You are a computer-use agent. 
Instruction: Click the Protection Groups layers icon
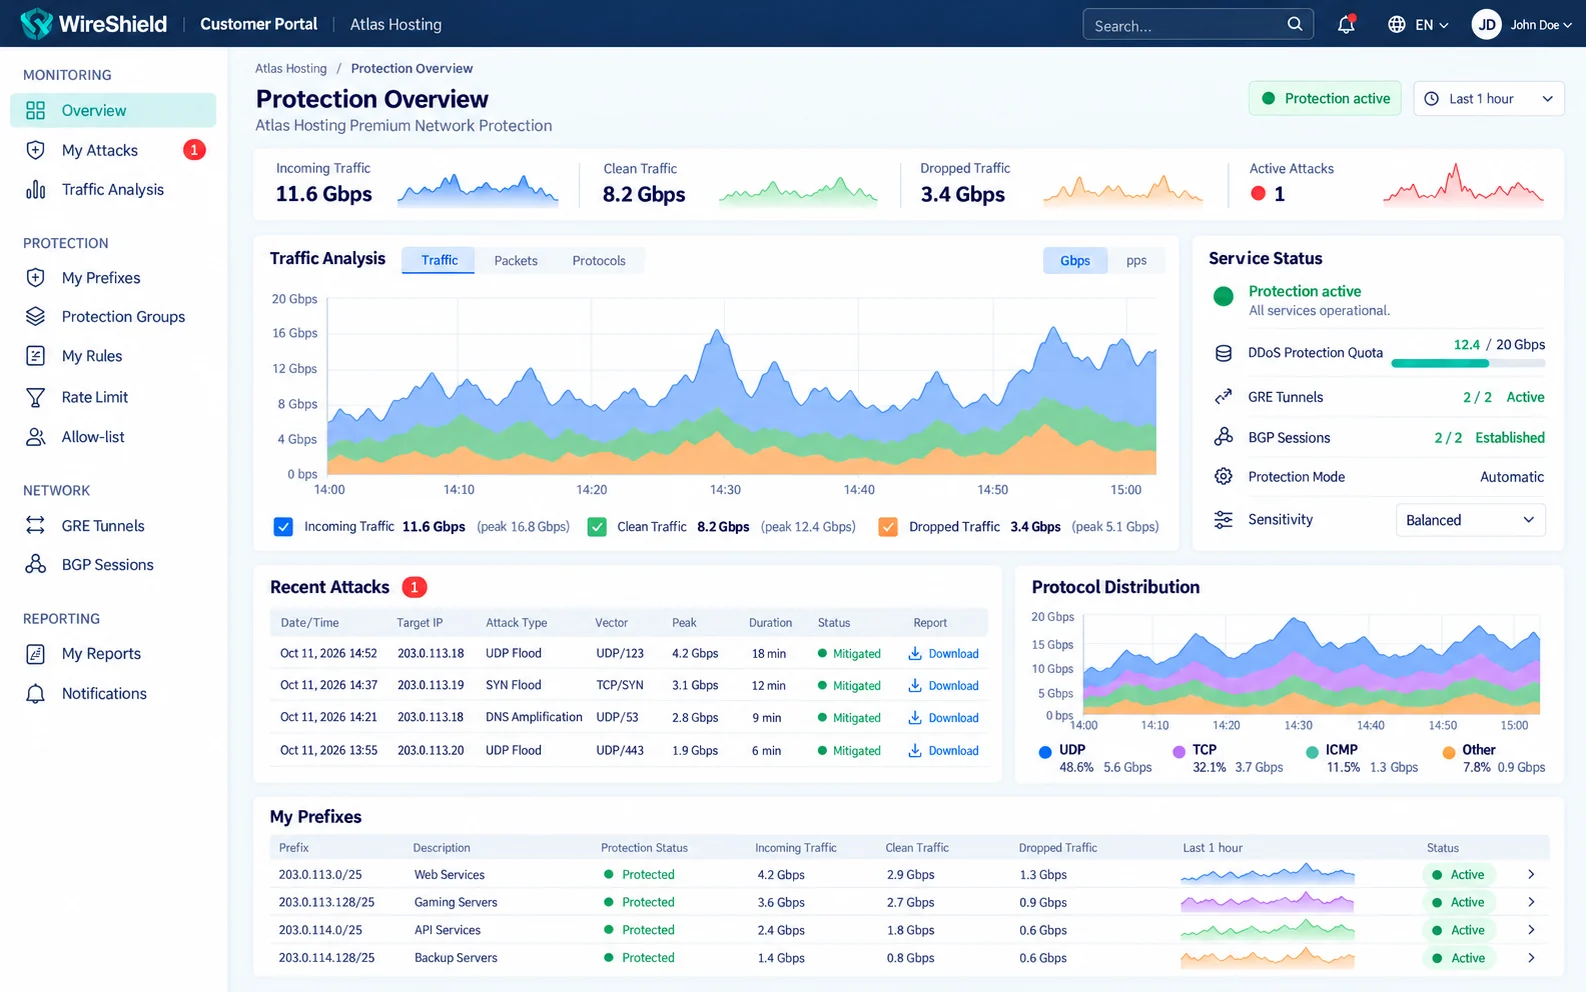click(35, 316)
